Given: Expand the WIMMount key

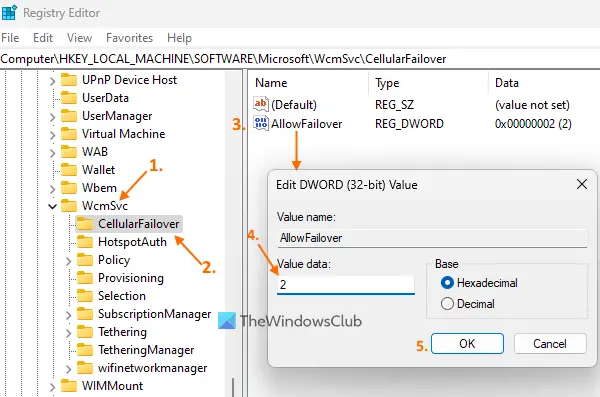Looking at the screenshot, I should tap(52, 387).
